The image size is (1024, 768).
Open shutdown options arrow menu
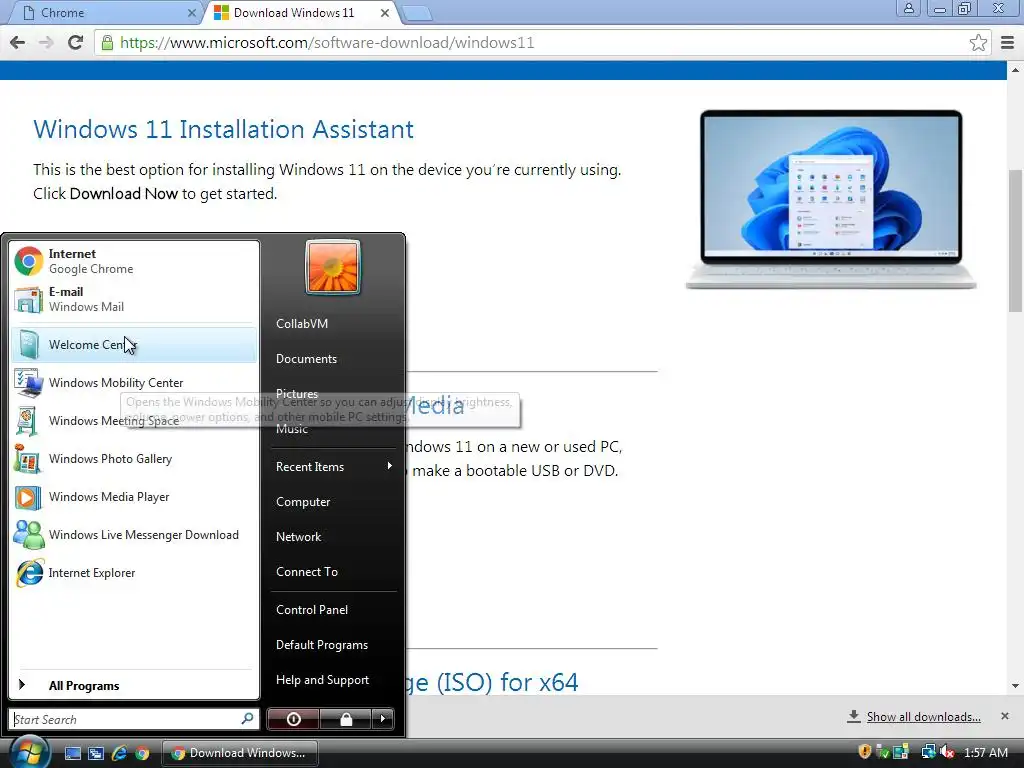coord(383,719)
